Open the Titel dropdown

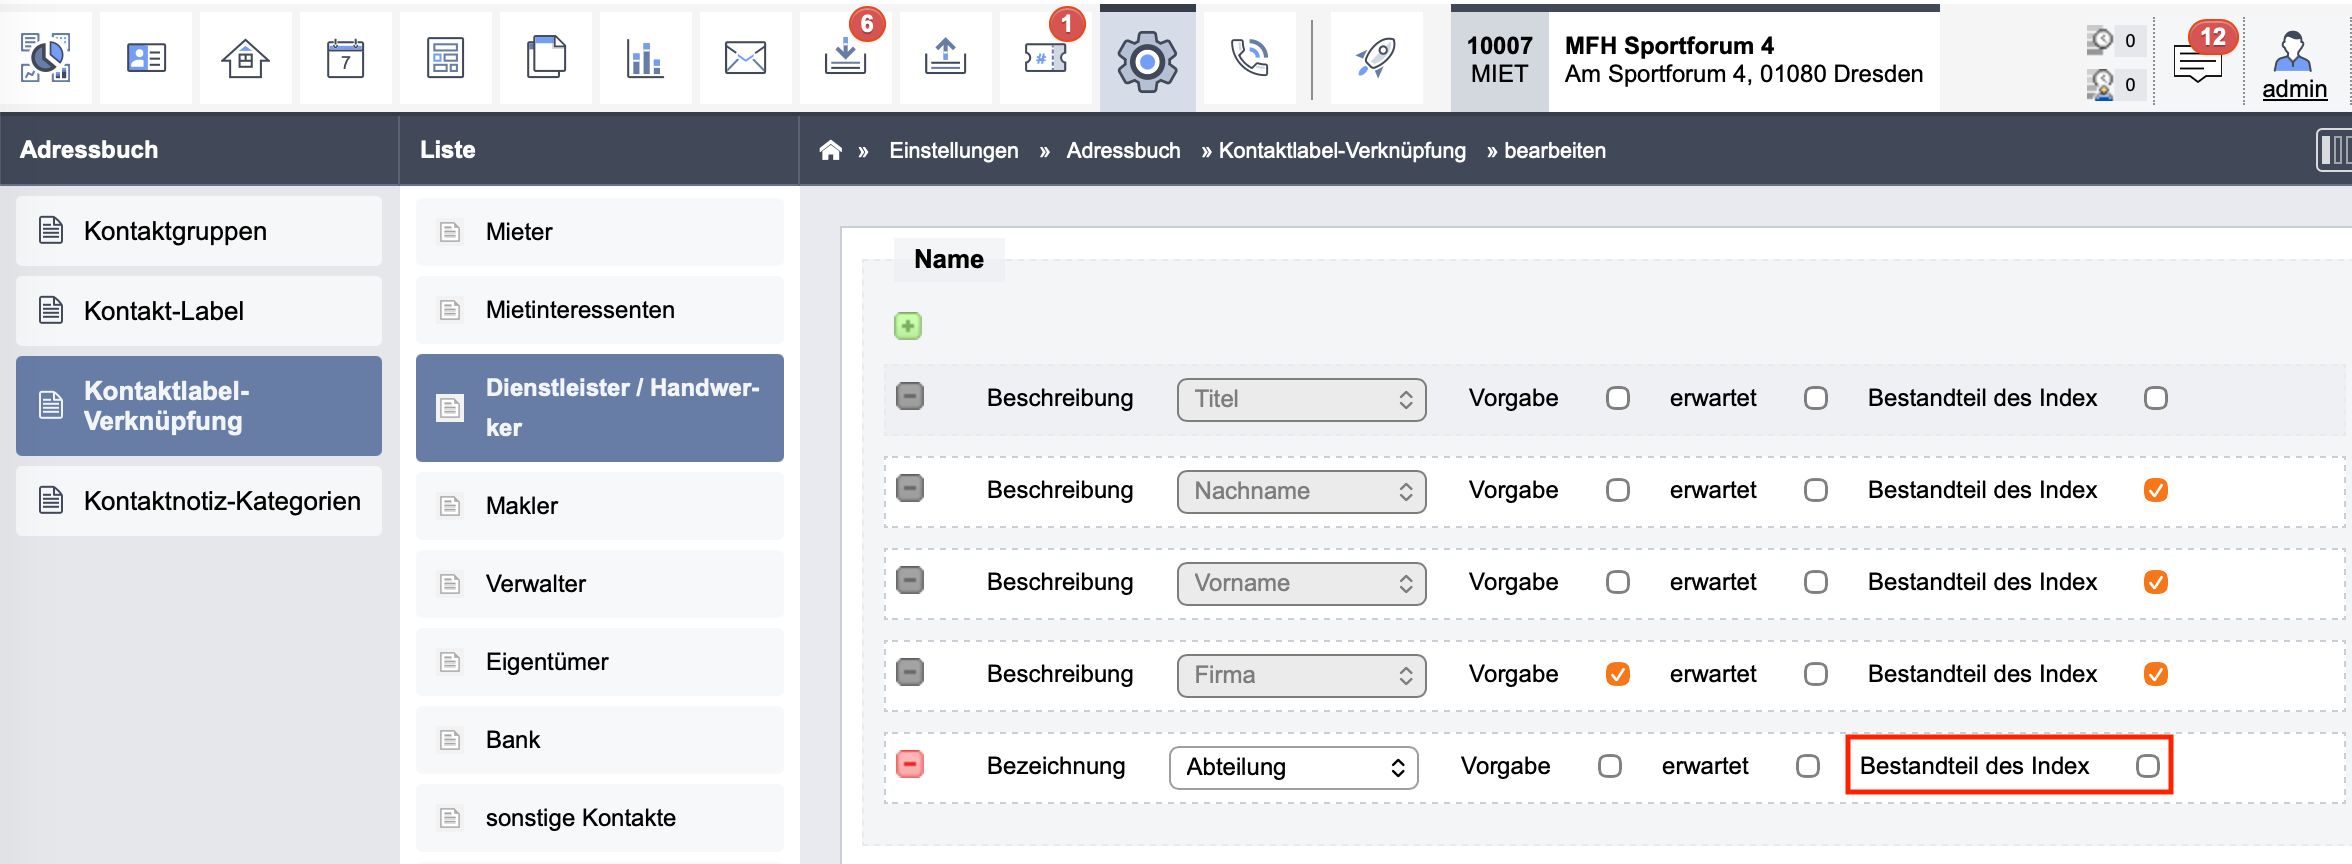pos(1302,399)
